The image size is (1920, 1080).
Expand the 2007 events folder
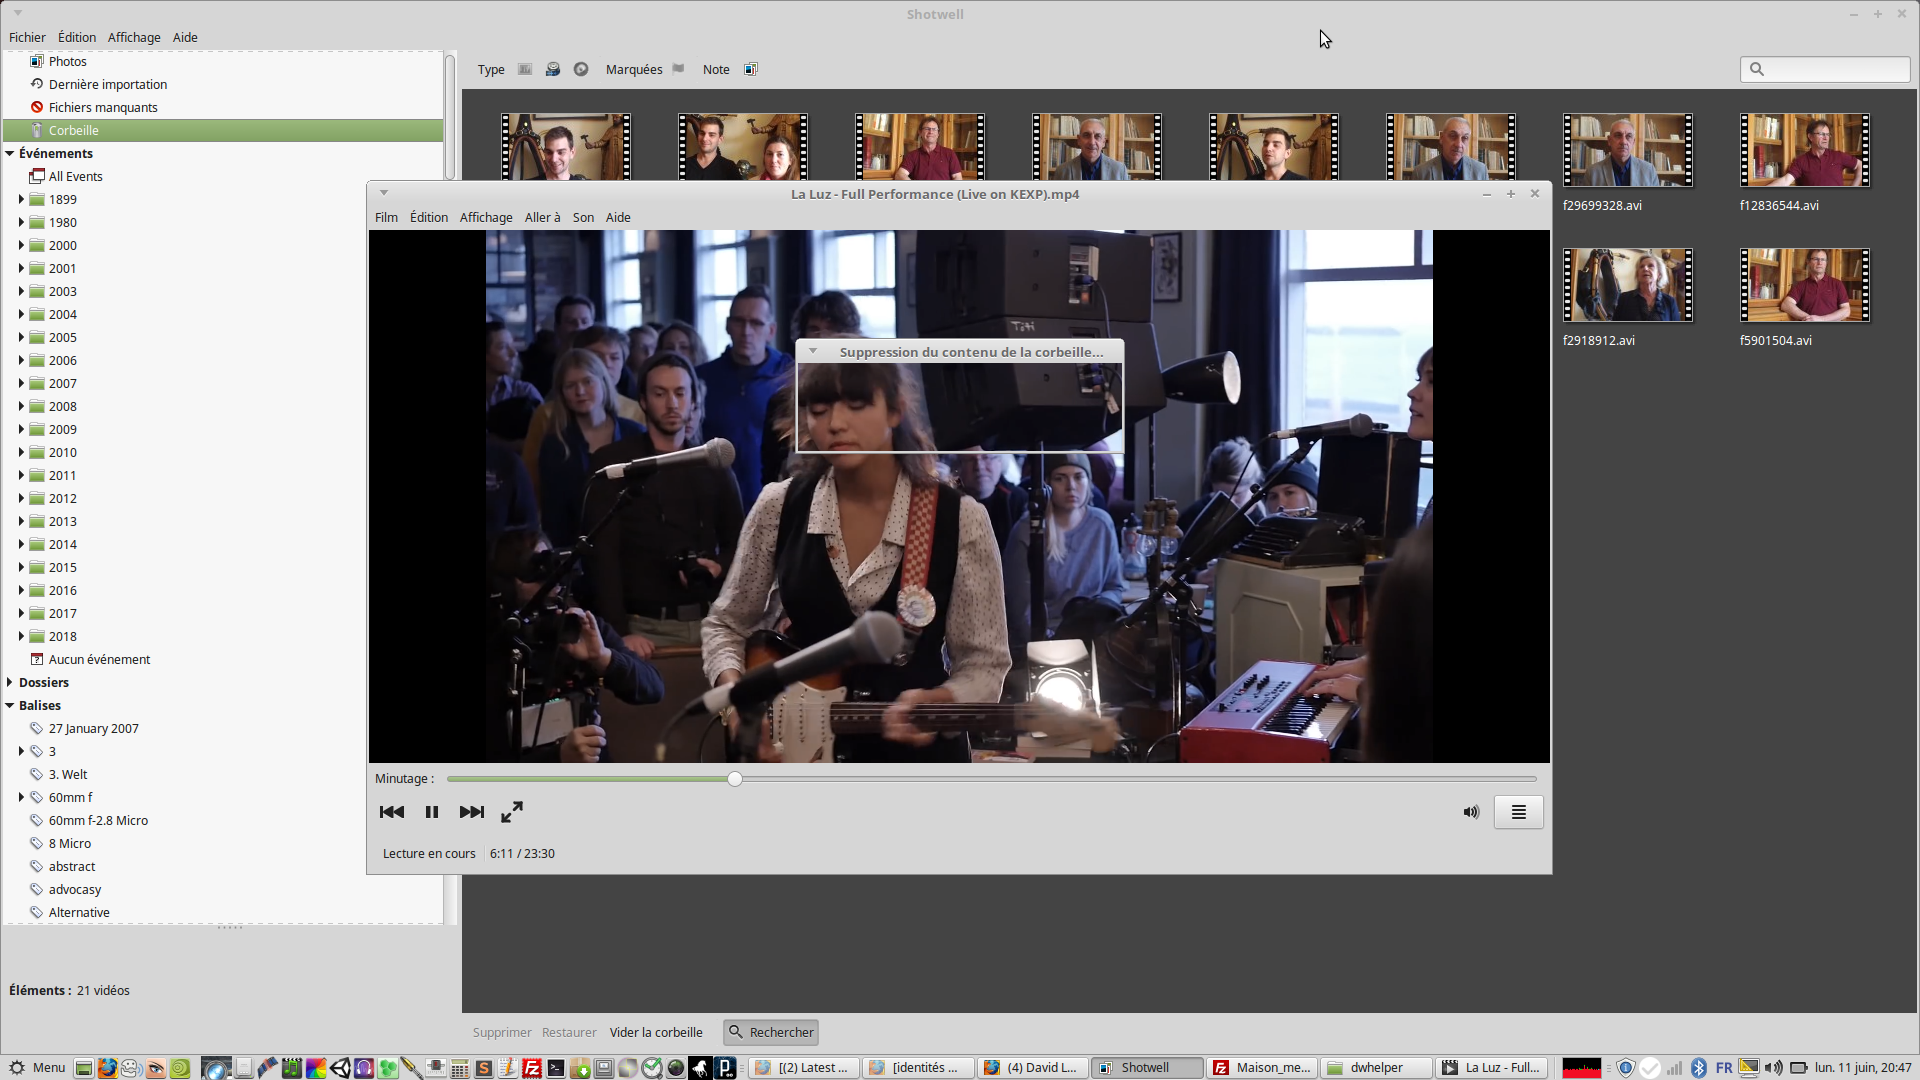[x=21, y=383]
